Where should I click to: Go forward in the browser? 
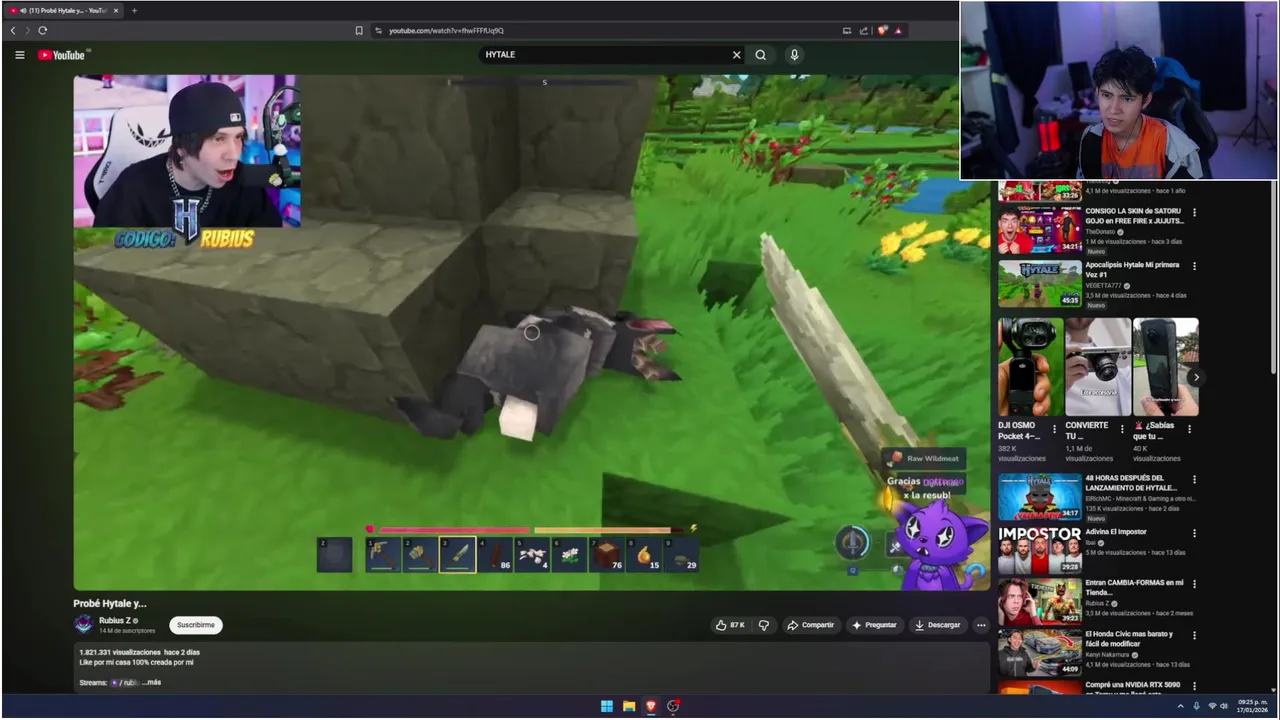pos(28,31)
